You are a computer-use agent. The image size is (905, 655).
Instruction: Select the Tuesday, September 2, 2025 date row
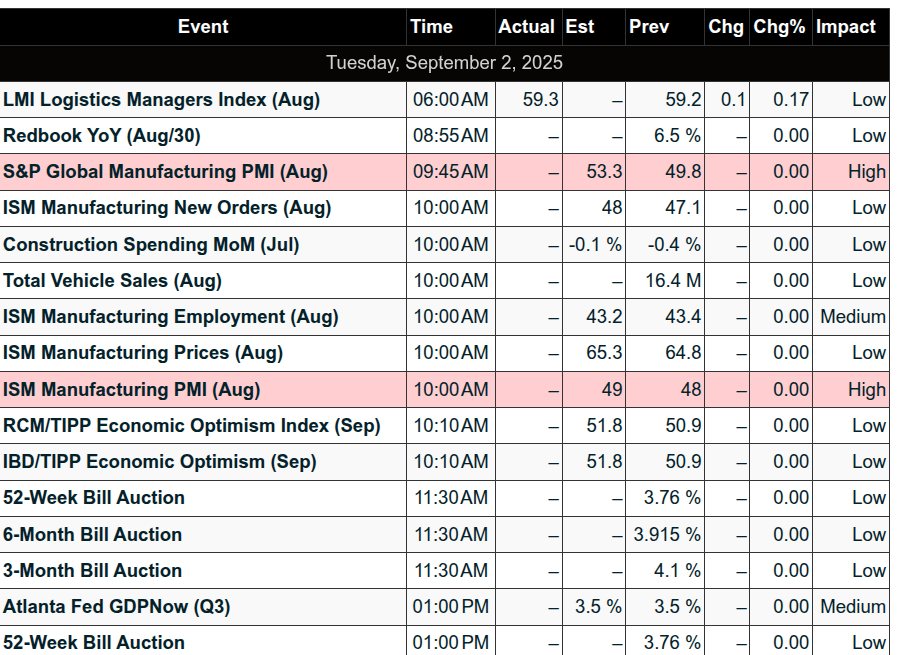point(444,63)
